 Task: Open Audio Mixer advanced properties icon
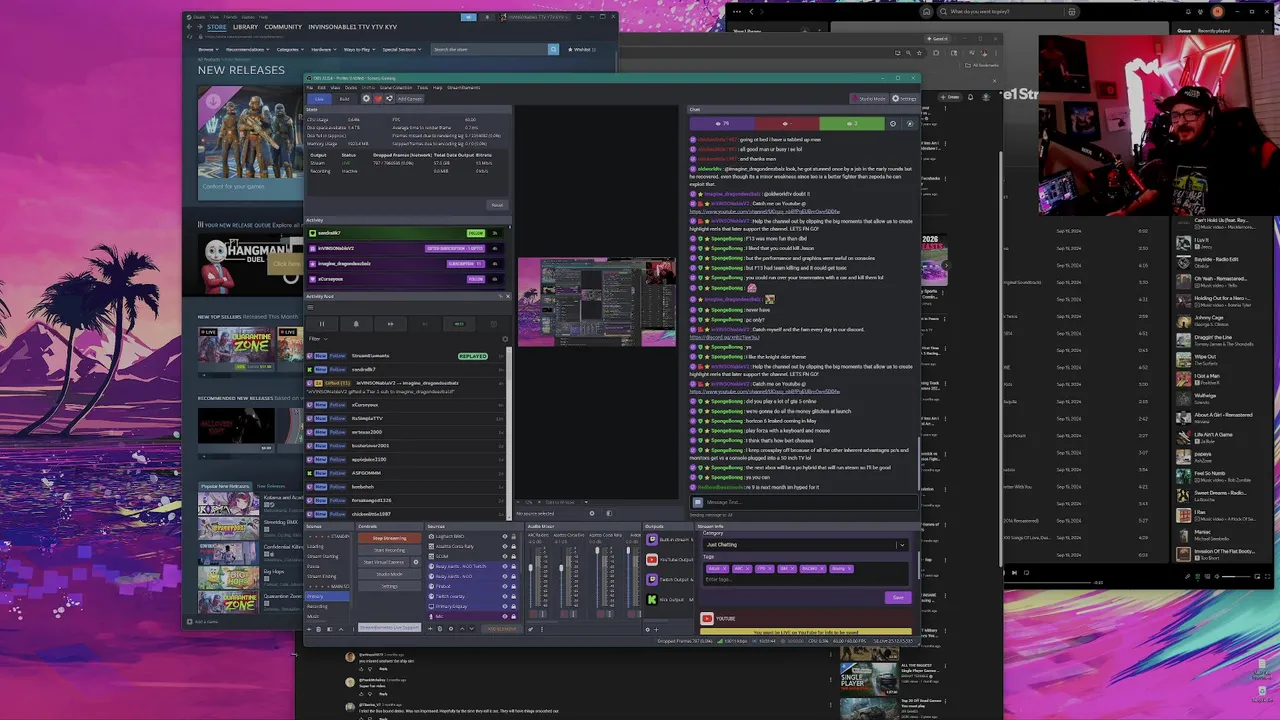tap(531, 629)
